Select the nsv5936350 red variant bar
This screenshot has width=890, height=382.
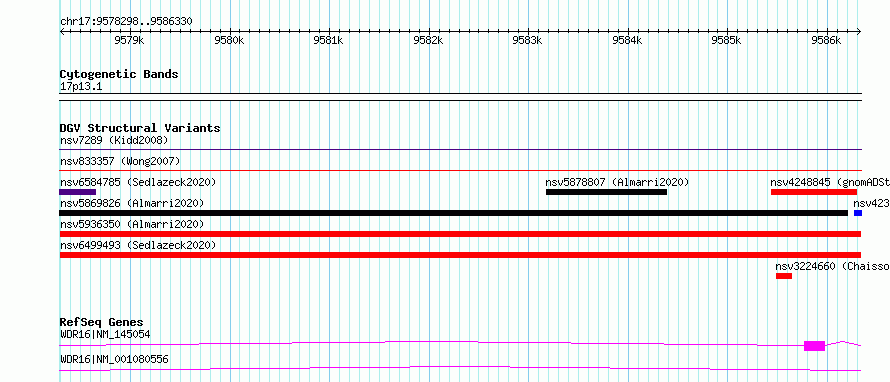460,234
